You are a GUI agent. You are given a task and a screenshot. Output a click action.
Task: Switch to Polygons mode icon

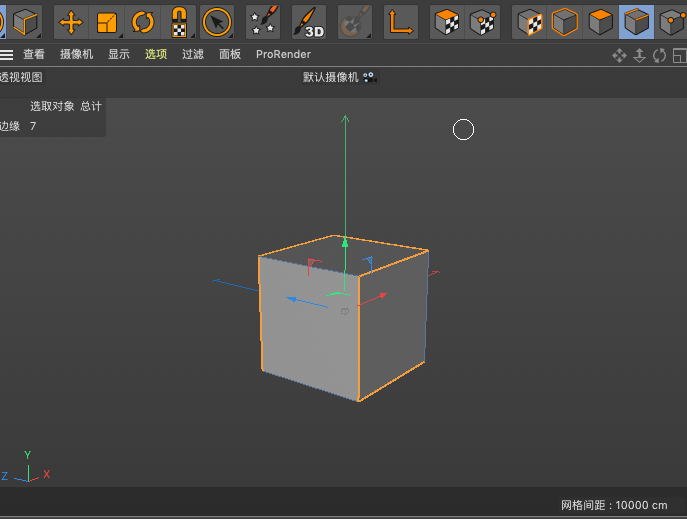(x=600, y=22)
